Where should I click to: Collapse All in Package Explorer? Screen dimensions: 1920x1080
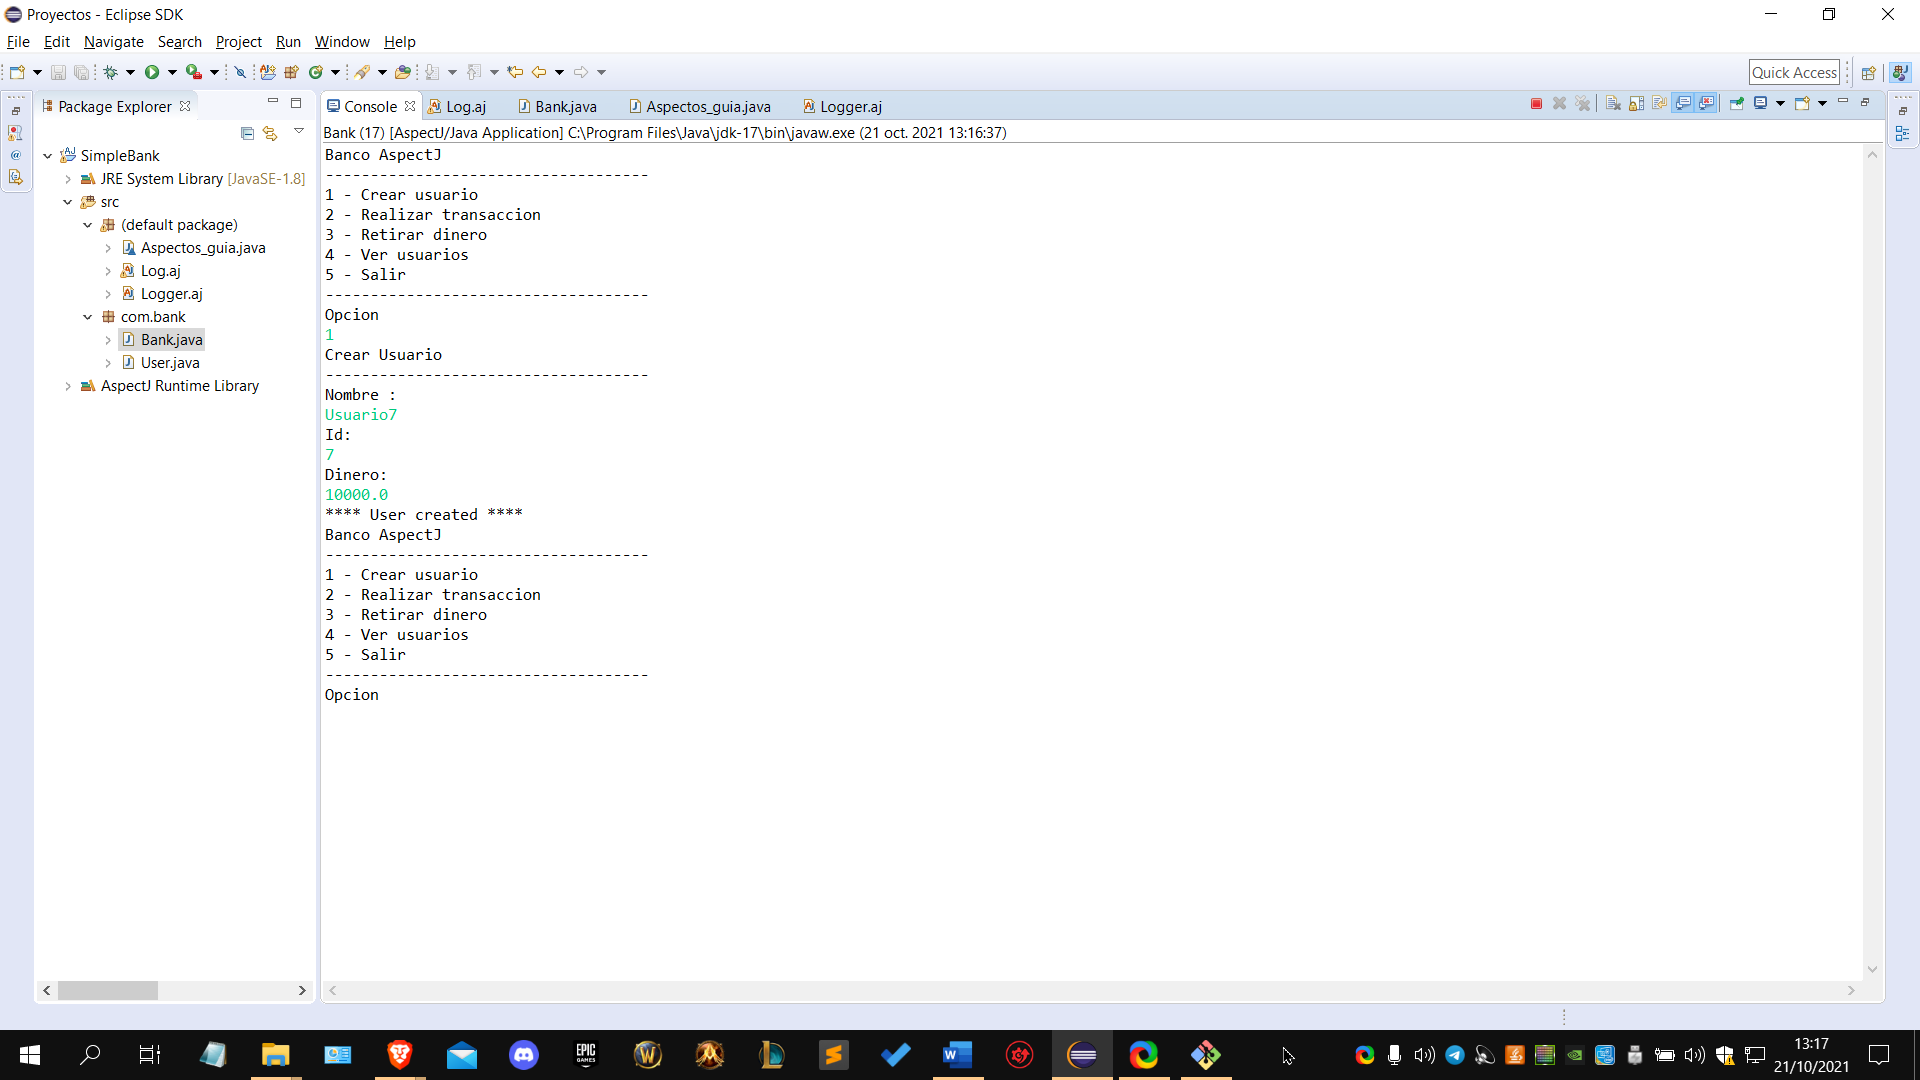246,133
